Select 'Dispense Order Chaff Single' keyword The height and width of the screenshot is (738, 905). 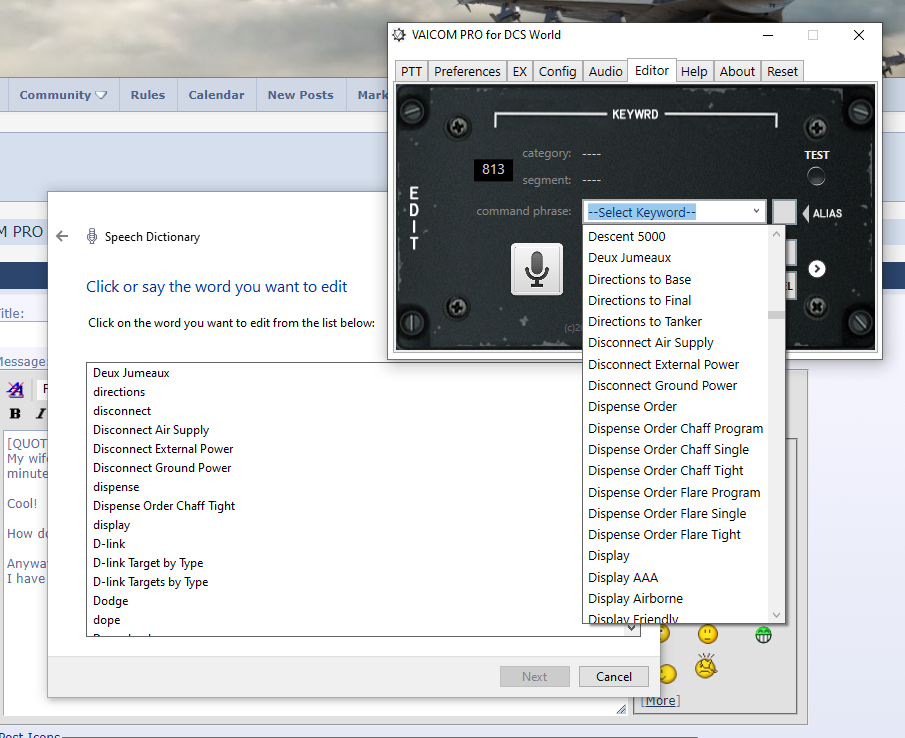pyautogui.click(x=676, y=449)
